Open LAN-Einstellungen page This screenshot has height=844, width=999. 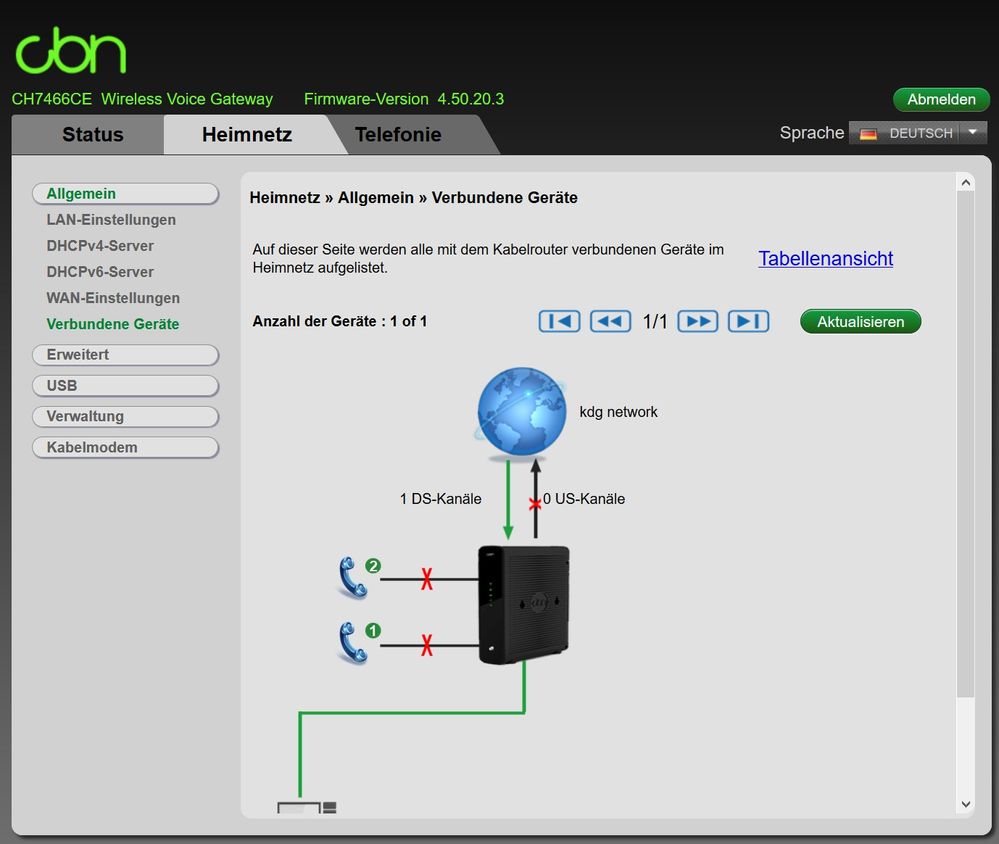point(111,220)
